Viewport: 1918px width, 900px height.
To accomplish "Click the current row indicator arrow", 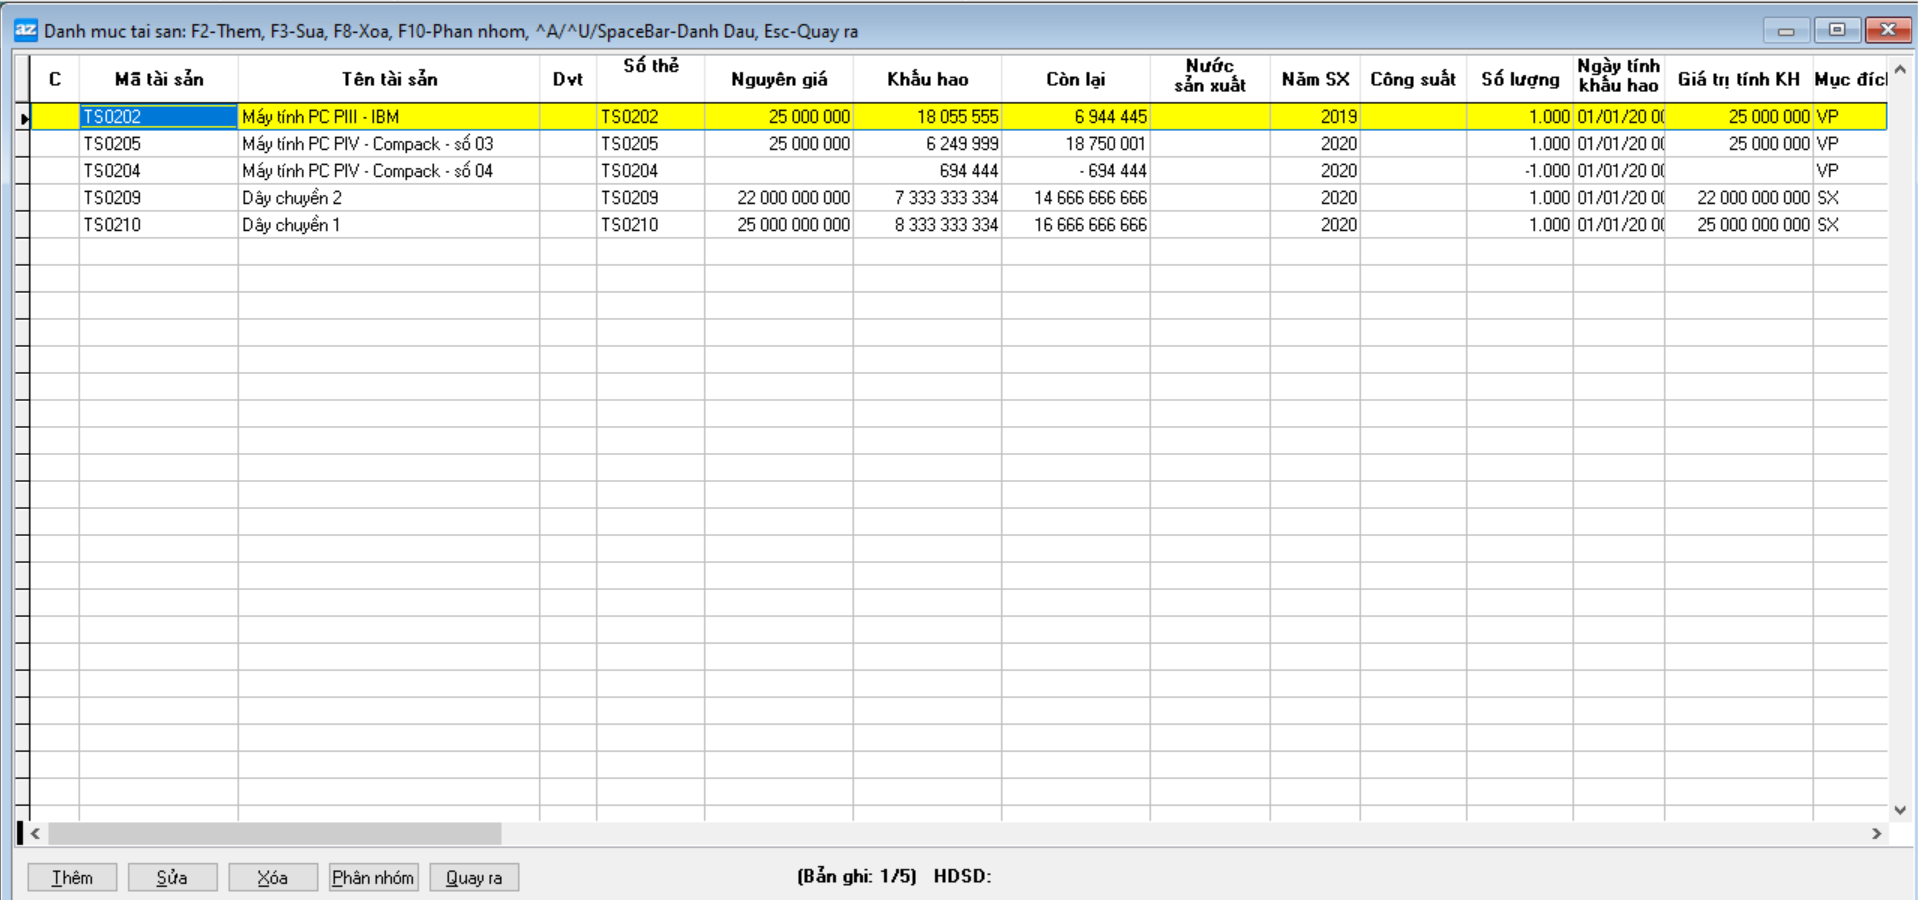I will [24, 118].
